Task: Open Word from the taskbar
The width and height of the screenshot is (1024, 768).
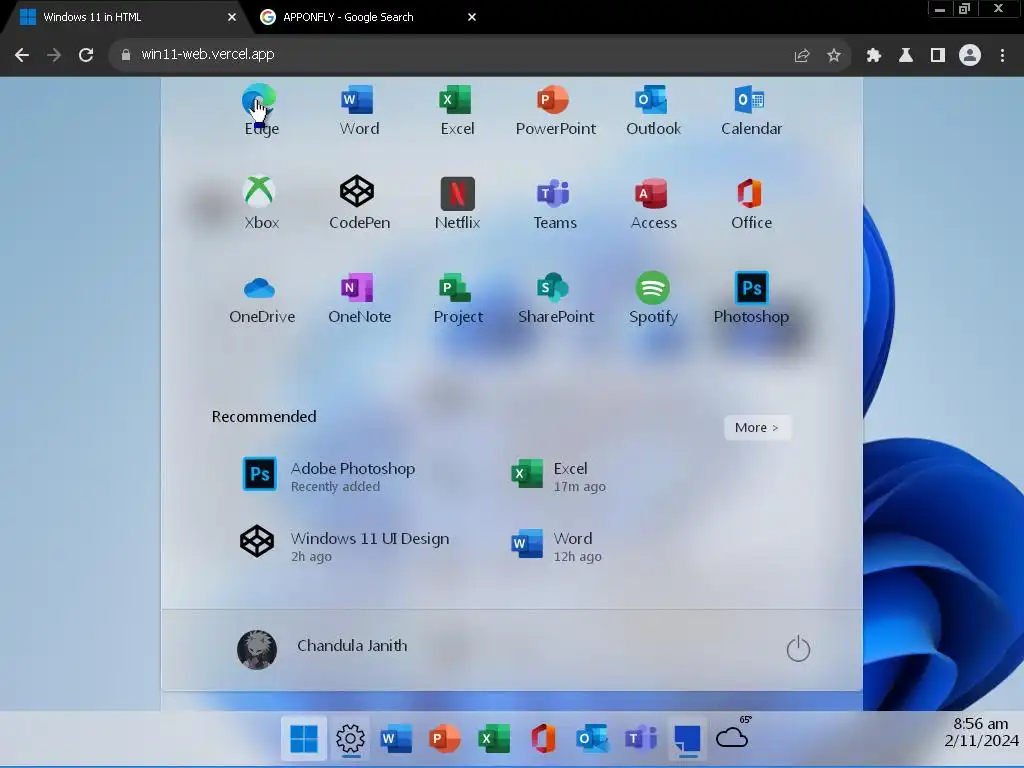Action: click(x=396, y=739)
